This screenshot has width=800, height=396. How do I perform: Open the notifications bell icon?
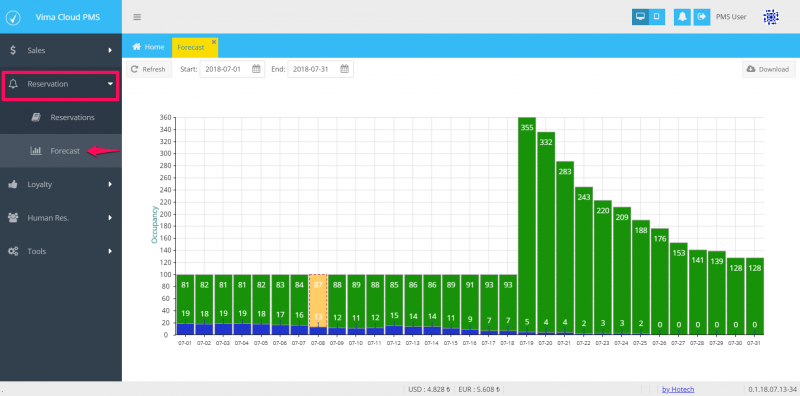coord(682,17)
